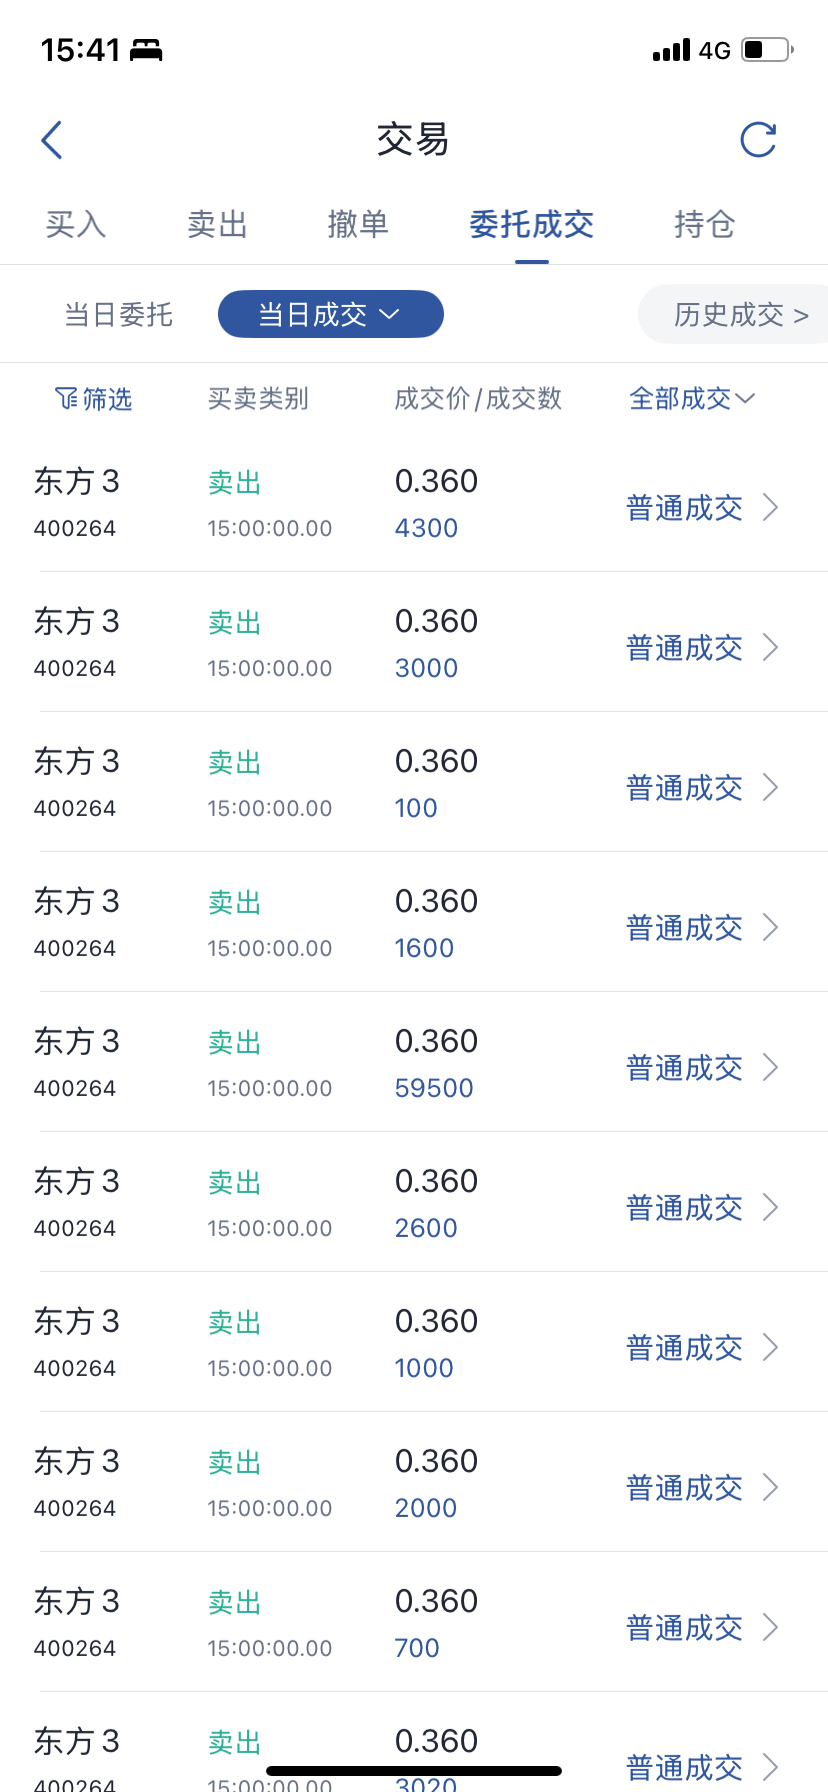The image size is (828, 1792).
Task: Open details chevron for the 59500 trade
Action: point(770,1067)
